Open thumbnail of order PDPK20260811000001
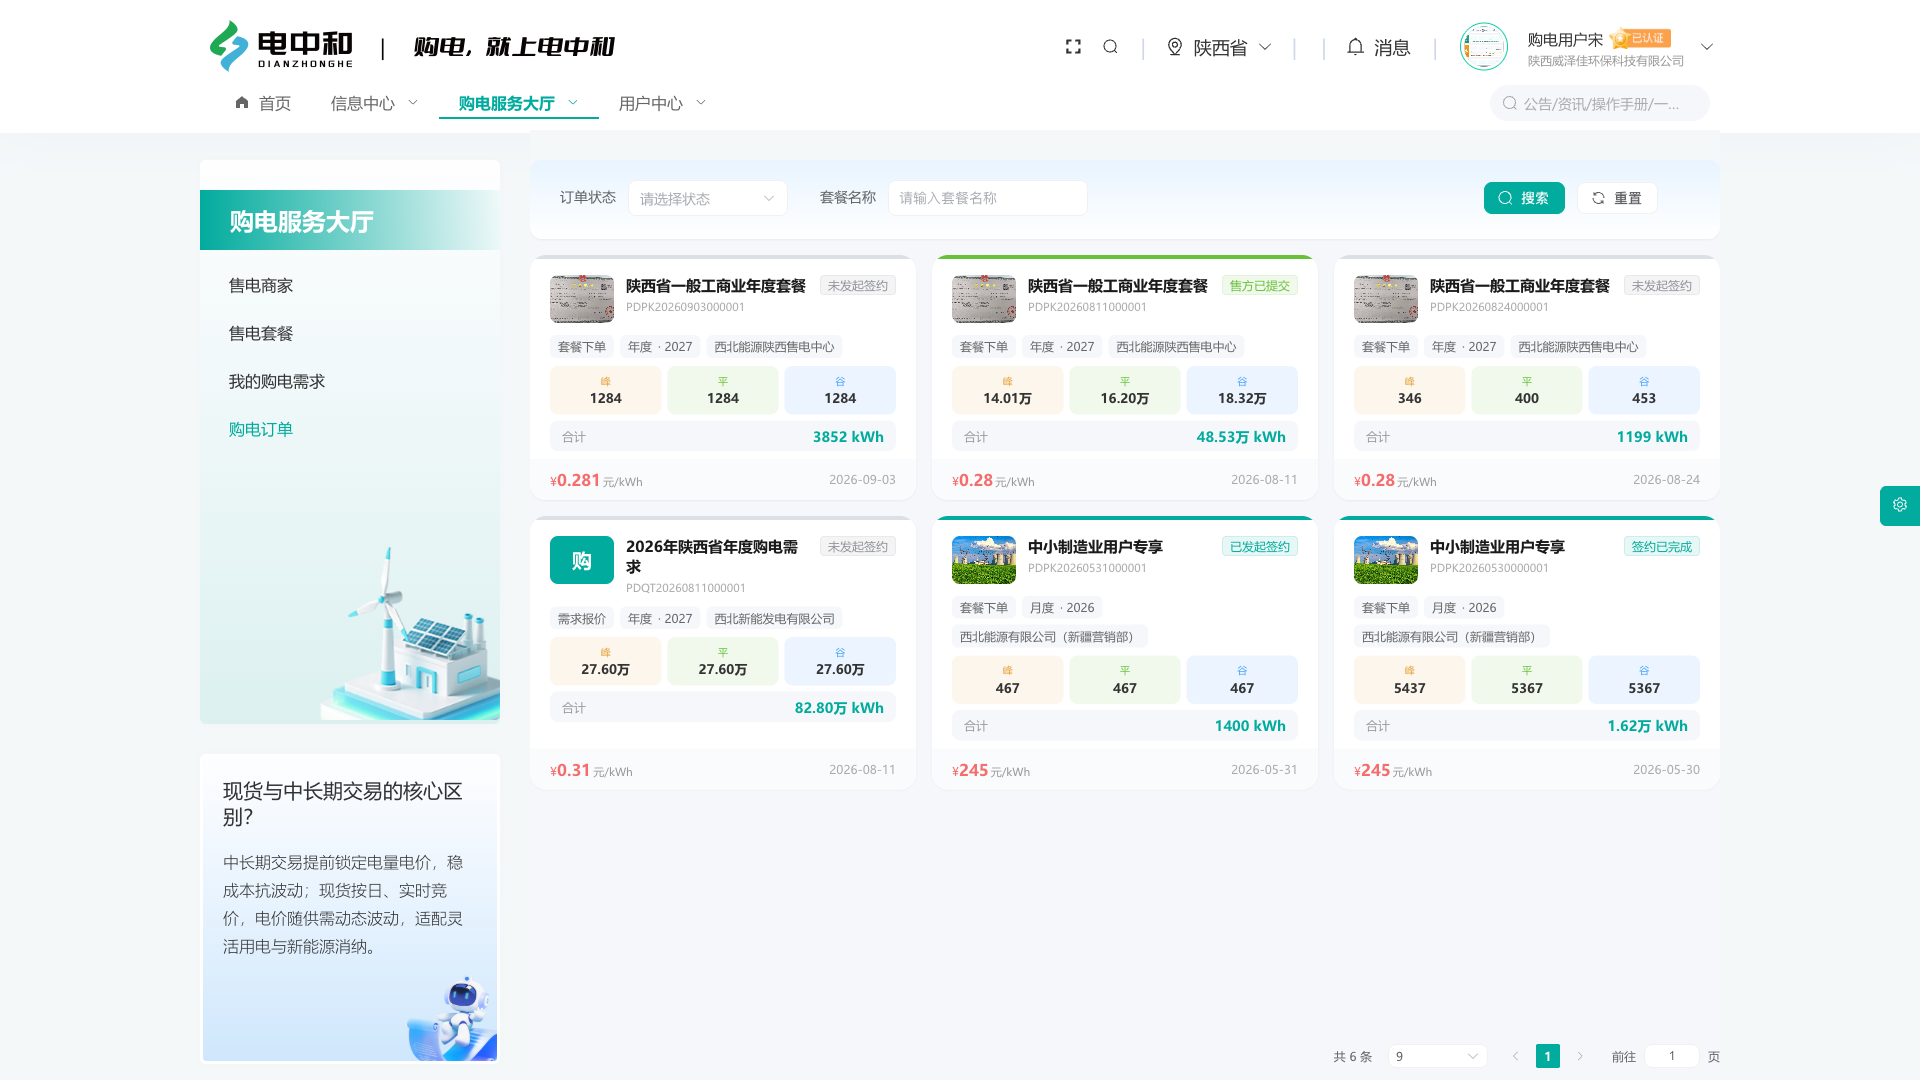Image resolution: width=1920 pixels, height=1080 pixels. coord(984,299)
